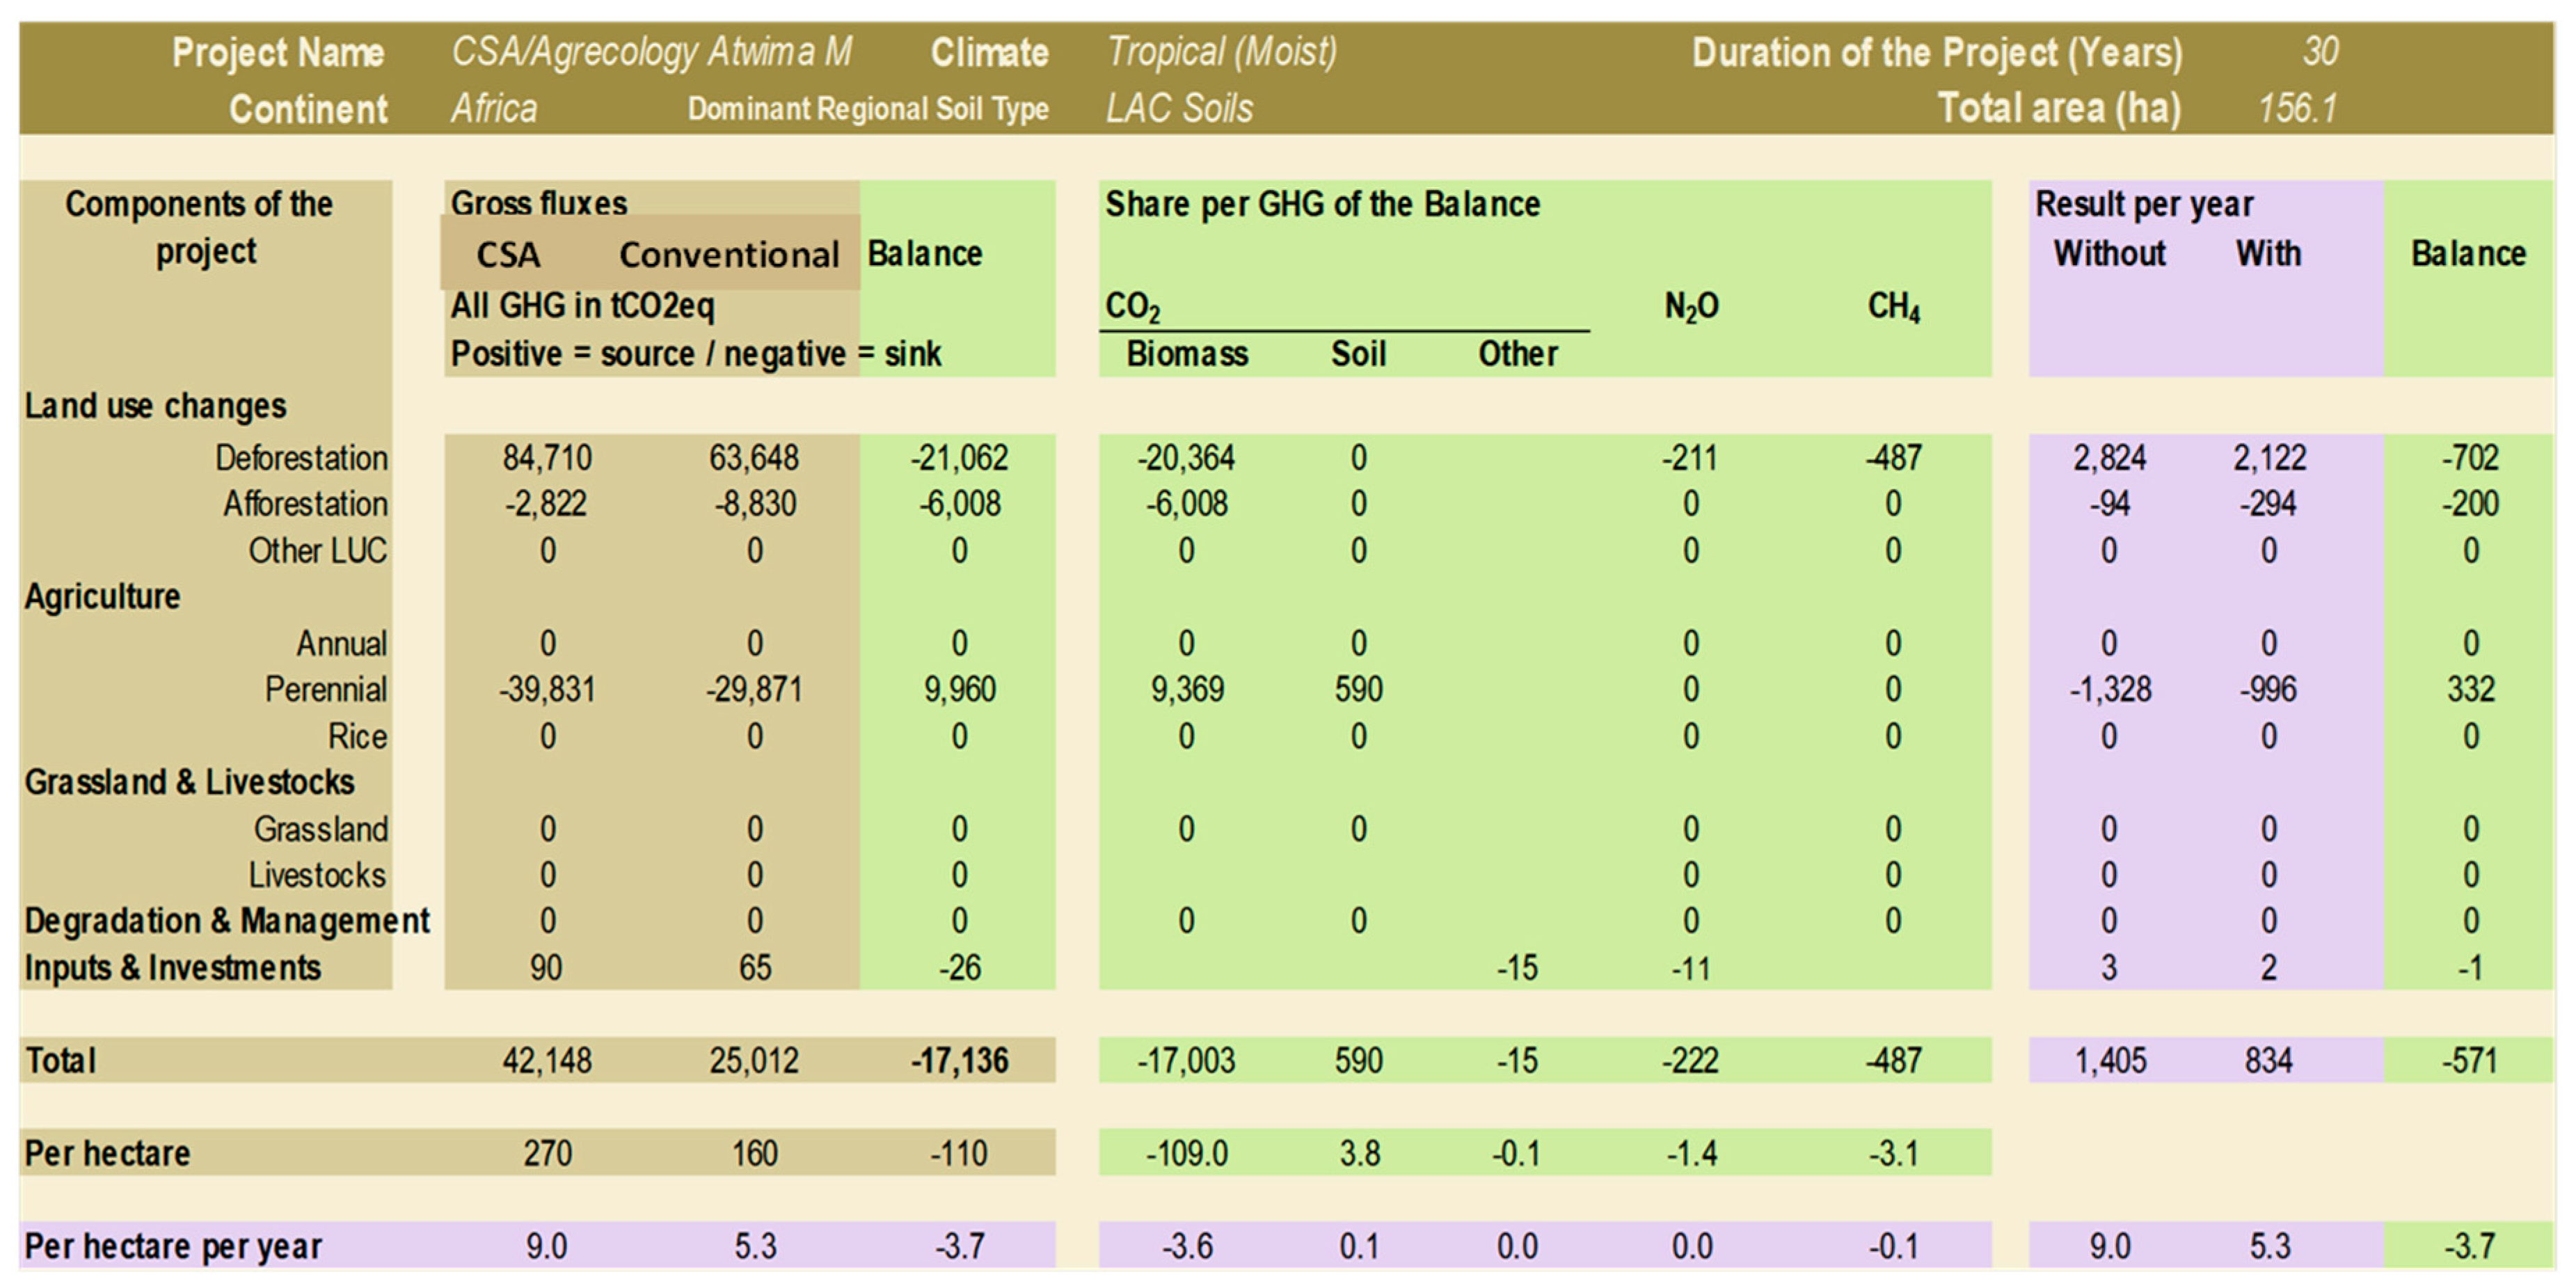
Task: Click the Deforestation CH4 value -487
Action: click(1893, 458)
